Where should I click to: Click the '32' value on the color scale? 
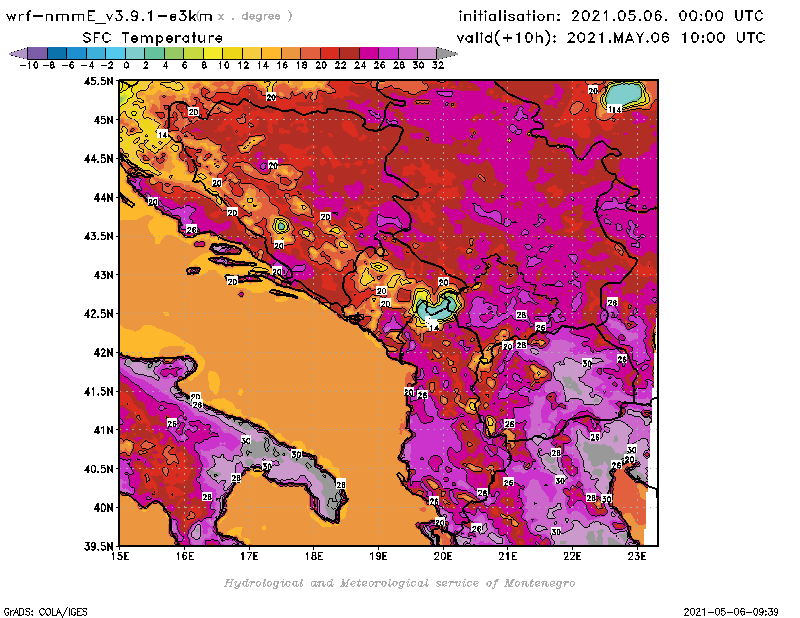click(438, 65)
